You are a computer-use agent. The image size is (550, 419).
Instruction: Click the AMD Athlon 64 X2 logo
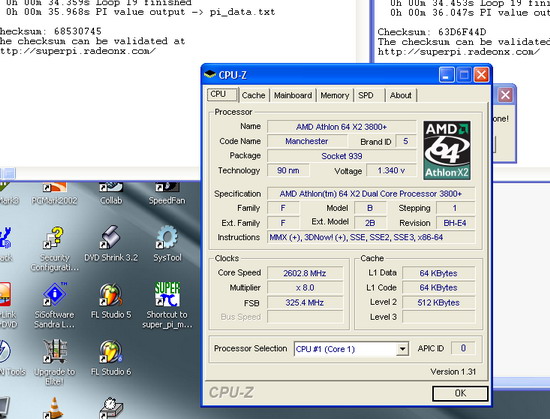pyautogui.click(x=447, y=150)
